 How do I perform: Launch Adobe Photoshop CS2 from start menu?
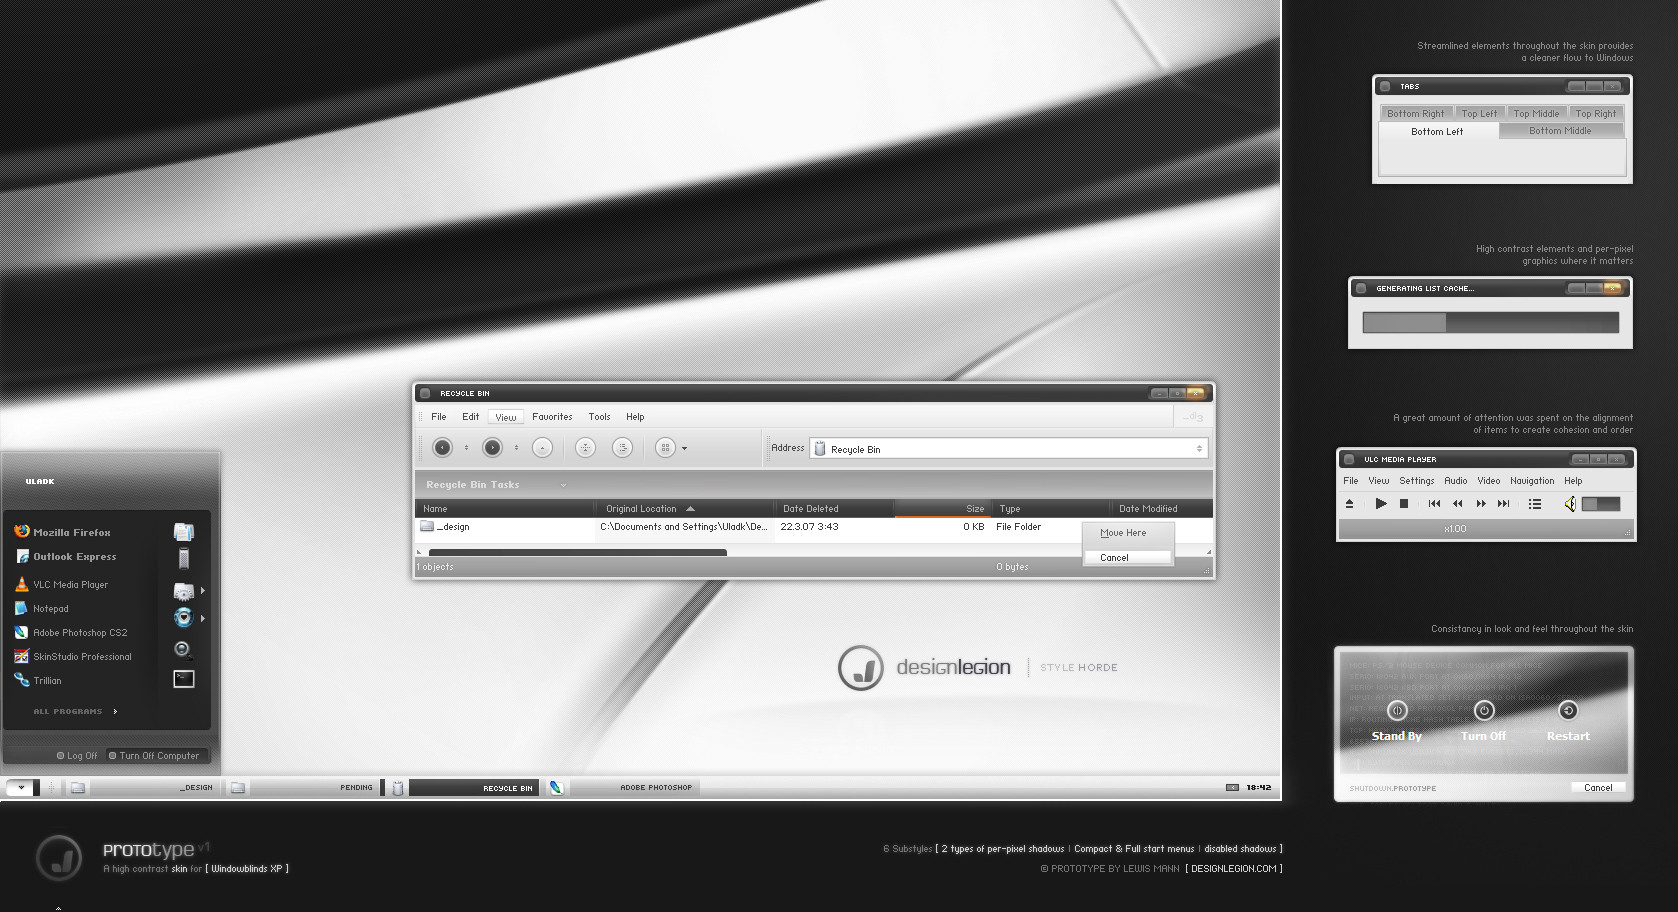[71, 632]
